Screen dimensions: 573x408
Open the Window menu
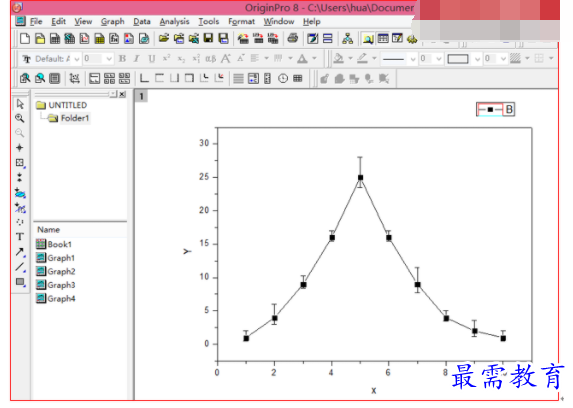pyautogui.click(x=279, y=22)
